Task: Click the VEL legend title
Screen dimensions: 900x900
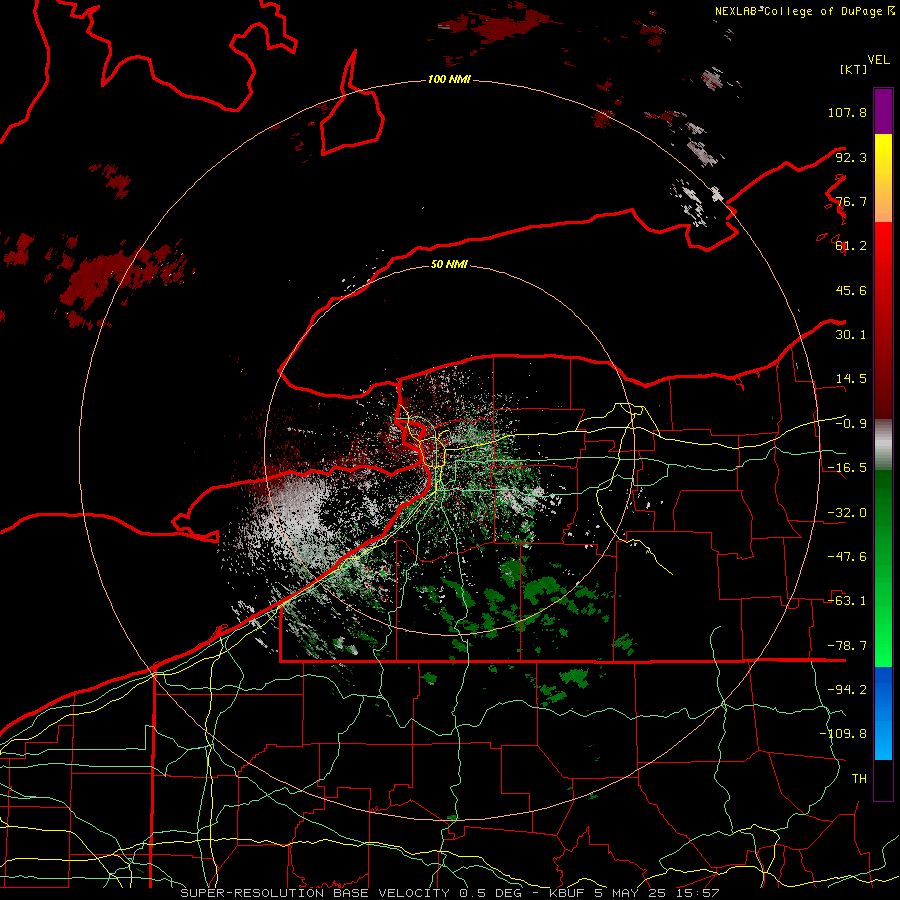Action: coord(878,60)
